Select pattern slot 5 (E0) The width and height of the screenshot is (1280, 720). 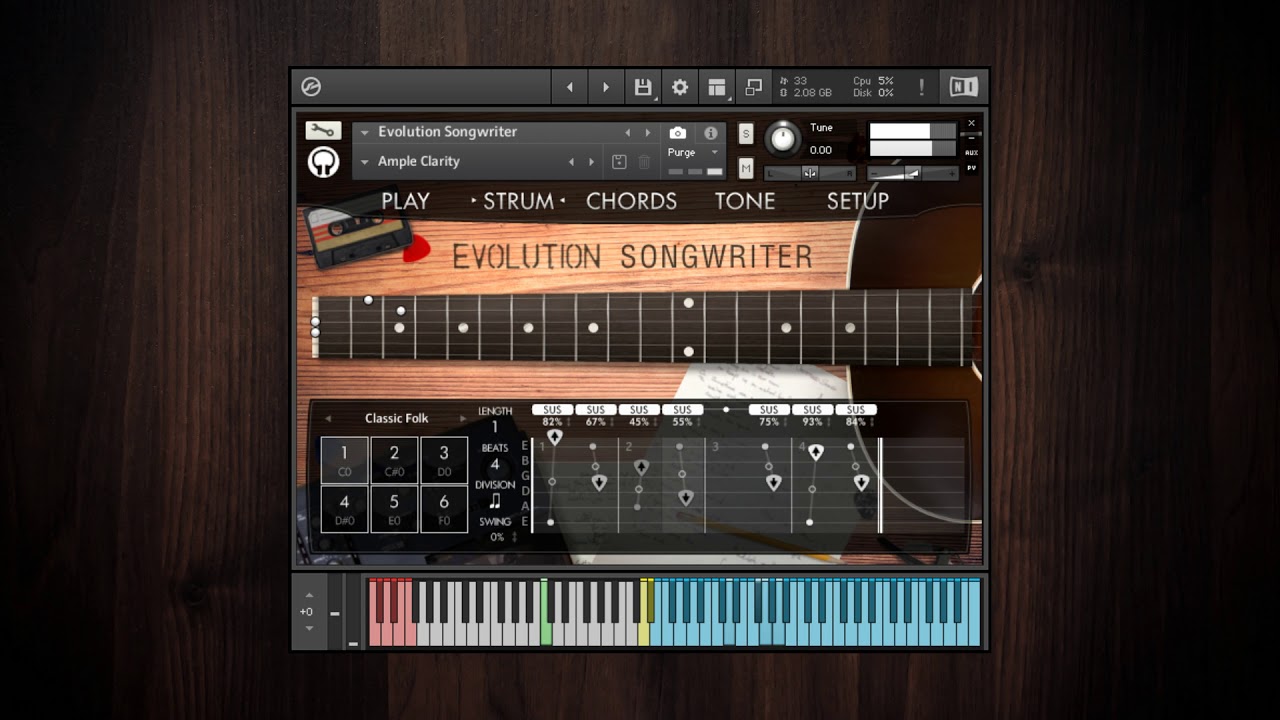click(394, 509)
